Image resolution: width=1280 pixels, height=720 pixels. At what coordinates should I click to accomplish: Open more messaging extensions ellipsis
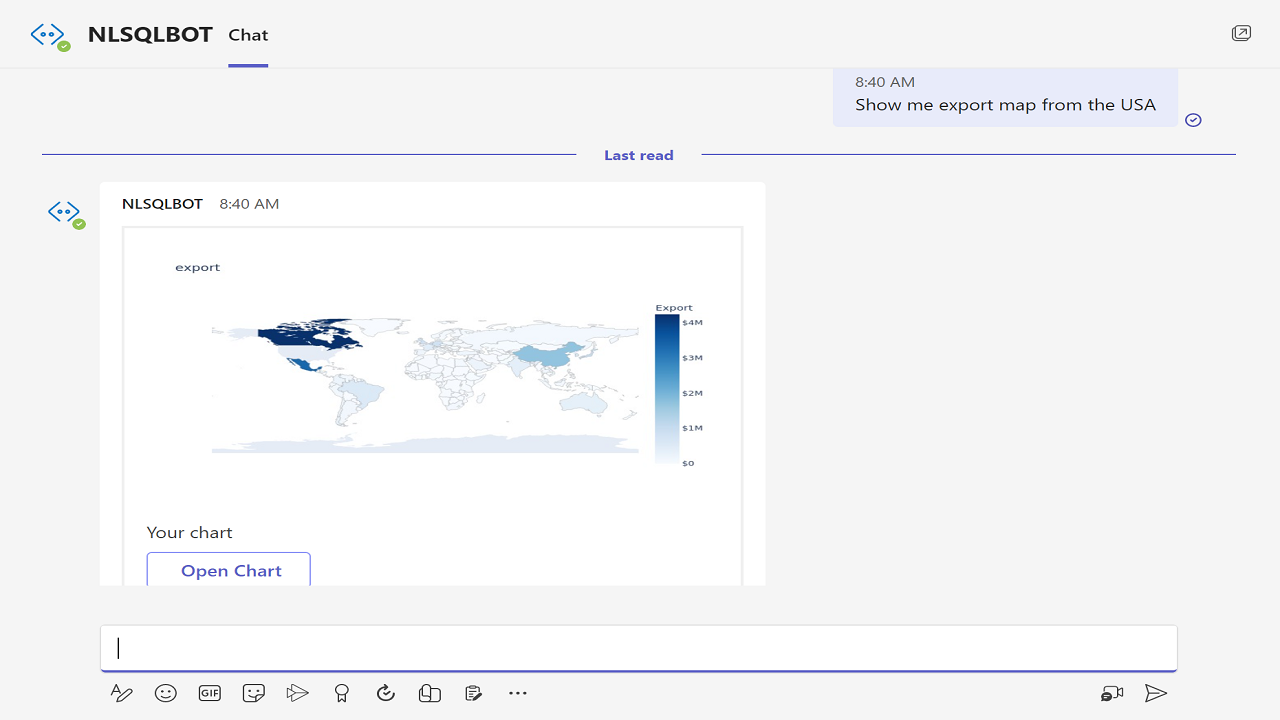tap(517, 692)
